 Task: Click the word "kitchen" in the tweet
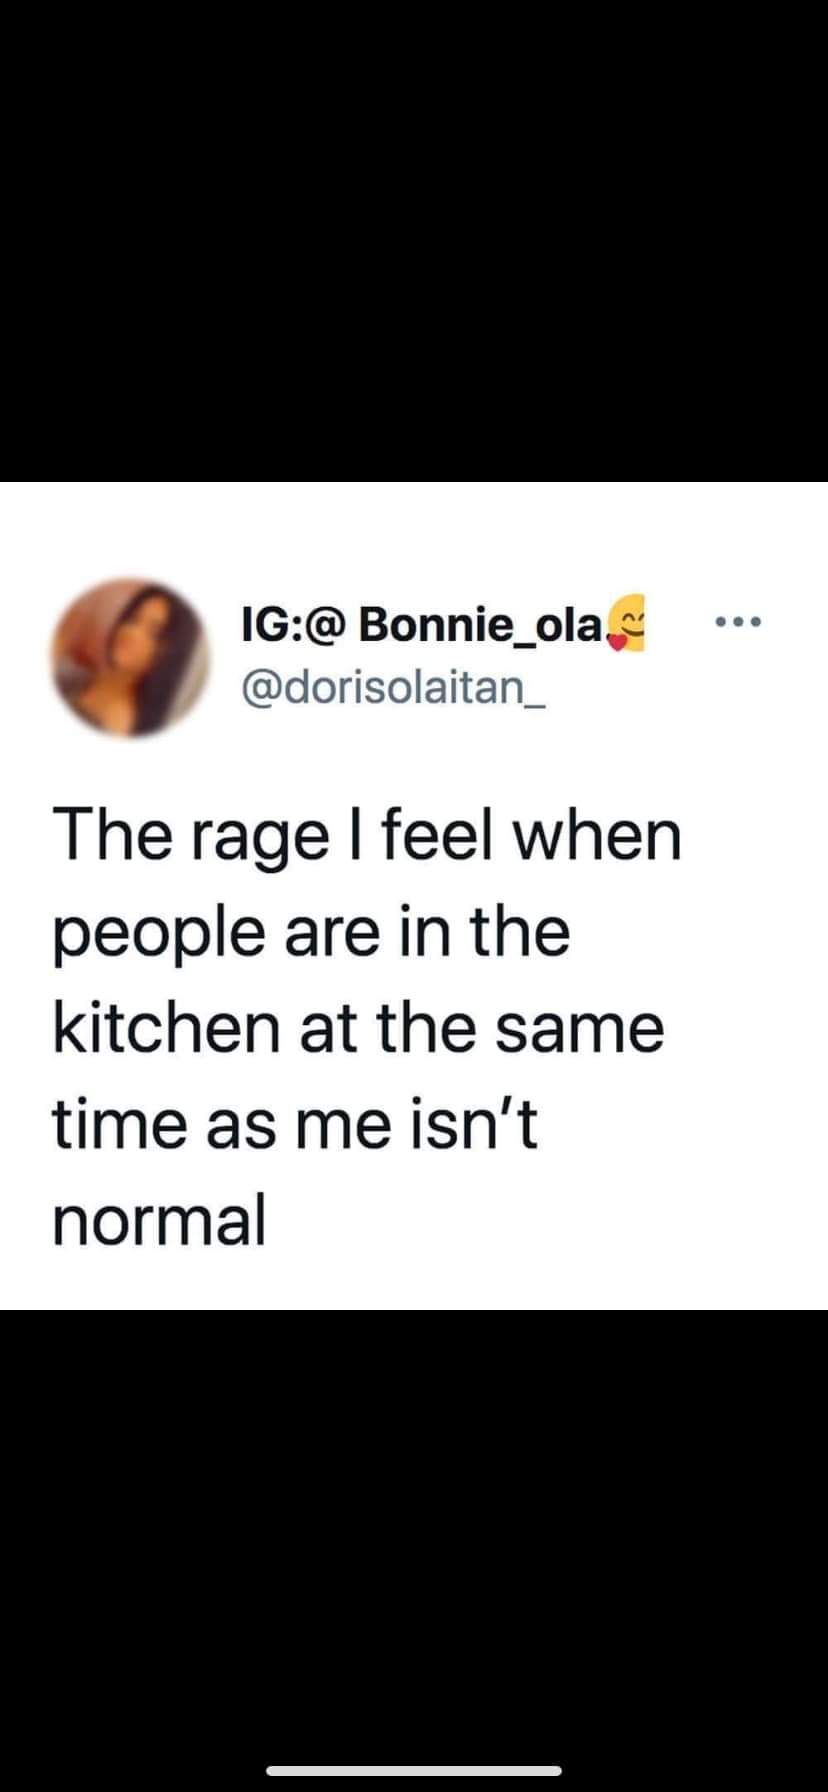[165, 1028]
